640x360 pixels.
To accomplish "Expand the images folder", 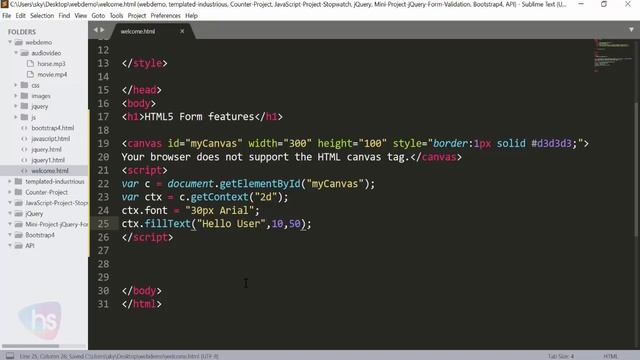I will 16,96.
